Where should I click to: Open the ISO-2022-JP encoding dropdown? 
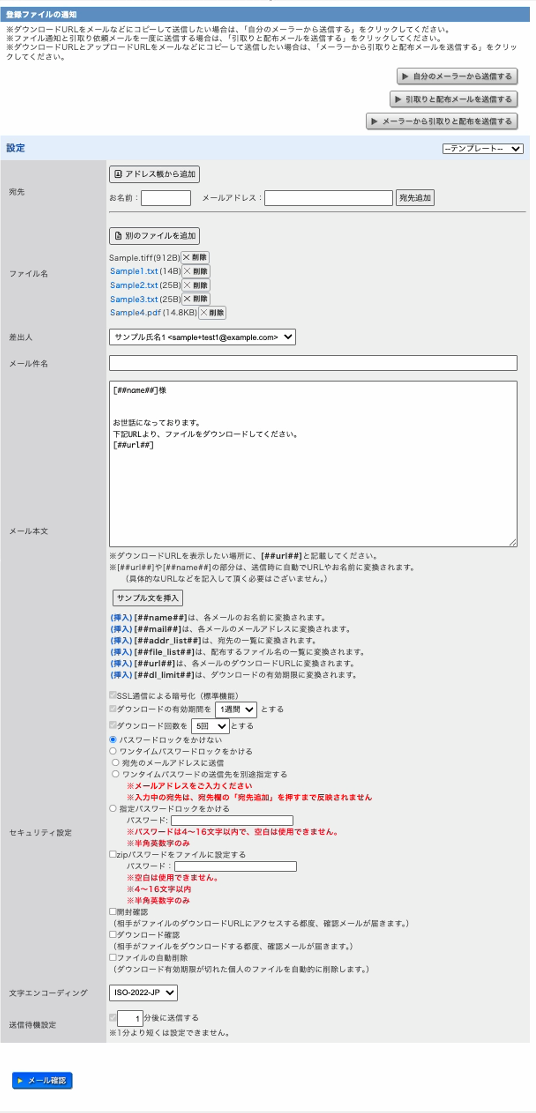(143, 992)
